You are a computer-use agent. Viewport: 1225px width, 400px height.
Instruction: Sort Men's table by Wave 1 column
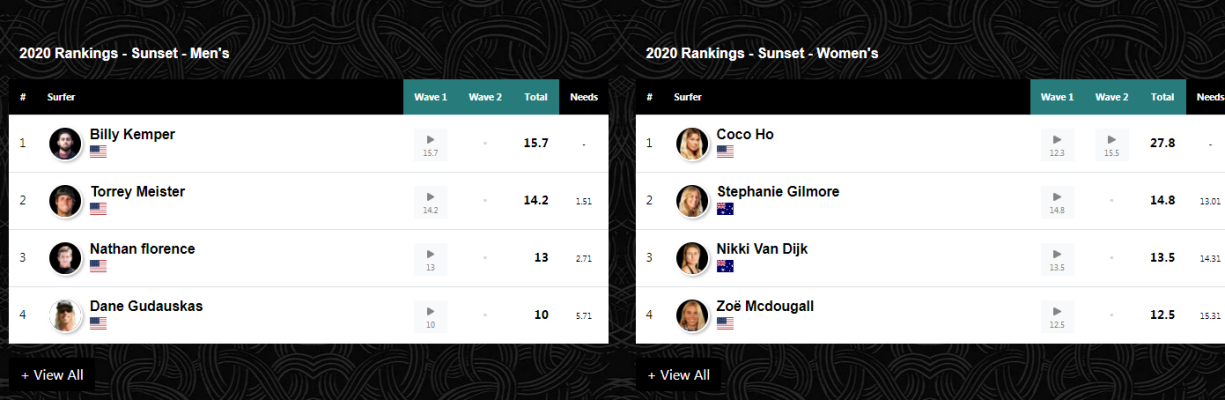430,97
